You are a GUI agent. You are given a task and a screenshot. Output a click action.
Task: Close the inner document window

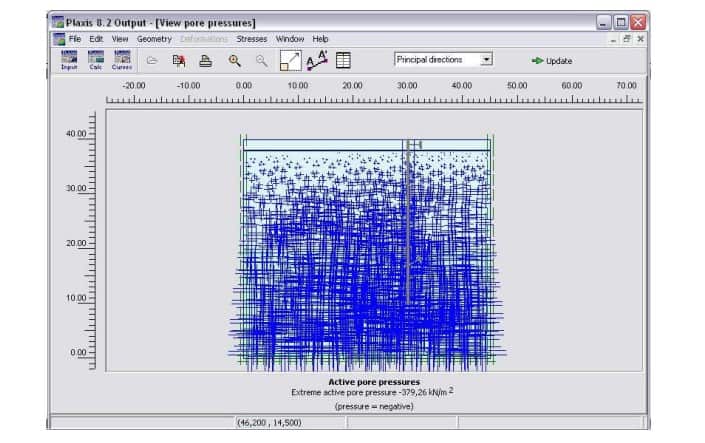click(641, 39)
